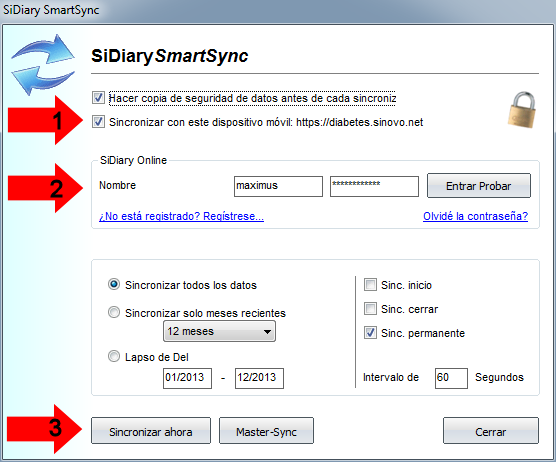This screenshot has height=462, width=556.
Task: Disable Sinc. permanente checkbox
Action: tap(370, 333)
